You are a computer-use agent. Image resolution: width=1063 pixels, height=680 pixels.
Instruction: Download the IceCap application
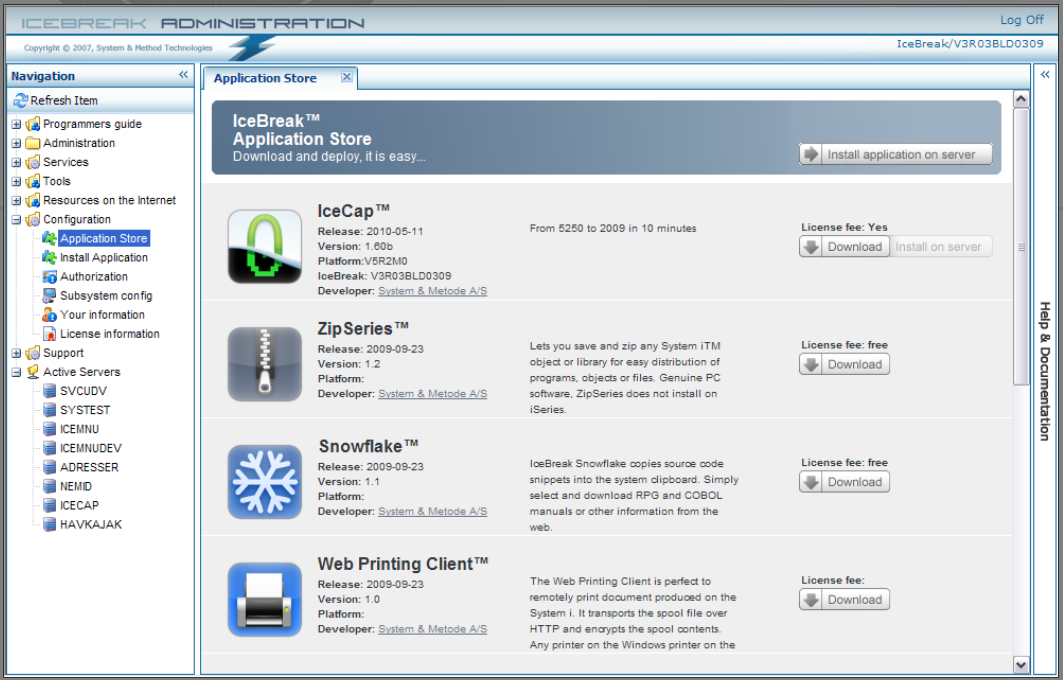point(844,247)
